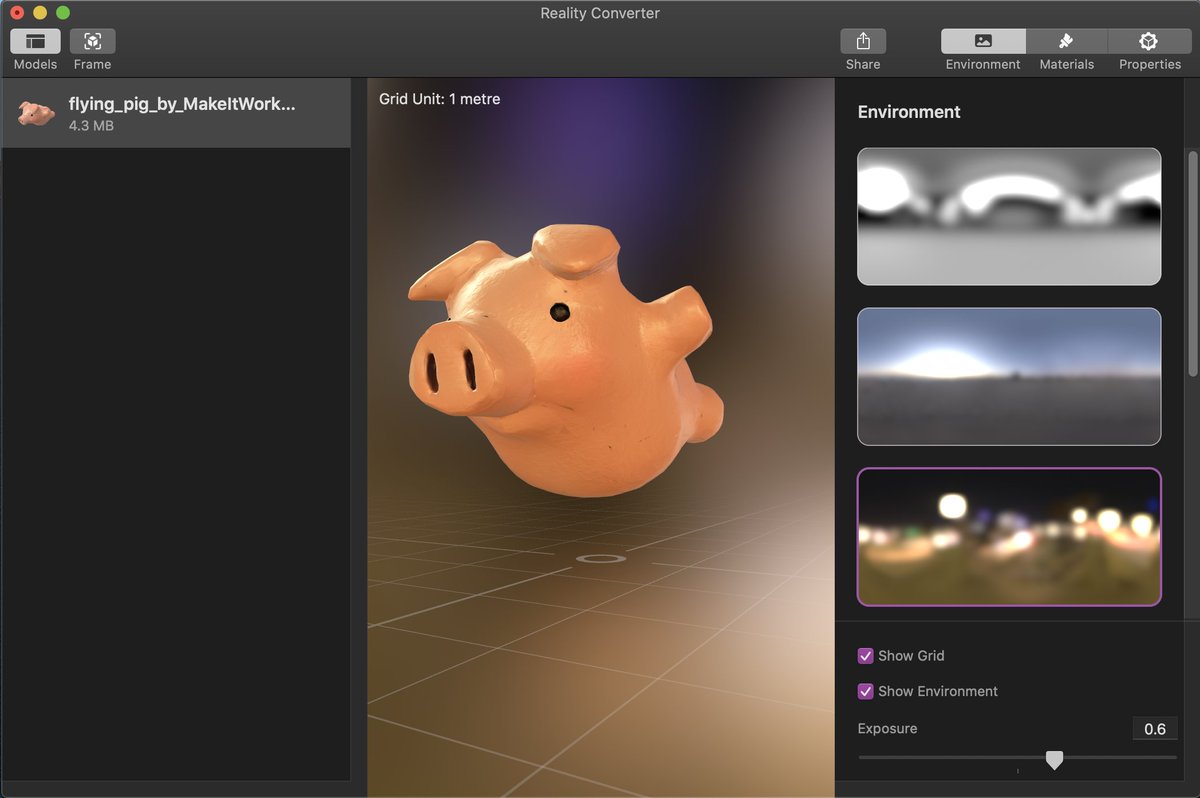This screenshot has width=1200, height=798.
Task: Select the flying pig model thumbnail
Action: [x=36, y=114]
